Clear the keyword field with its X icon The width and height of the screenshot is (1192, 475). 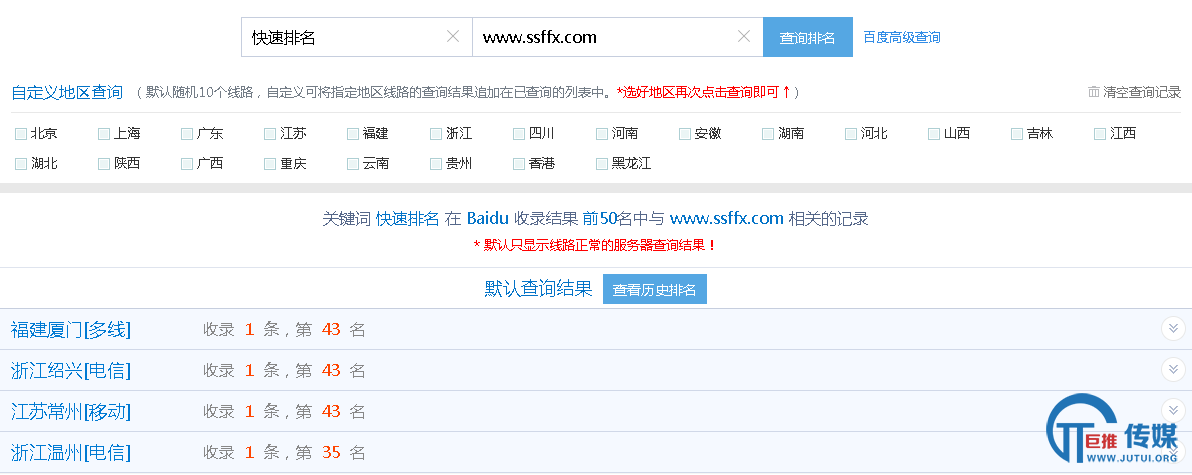tap(453, 36)
